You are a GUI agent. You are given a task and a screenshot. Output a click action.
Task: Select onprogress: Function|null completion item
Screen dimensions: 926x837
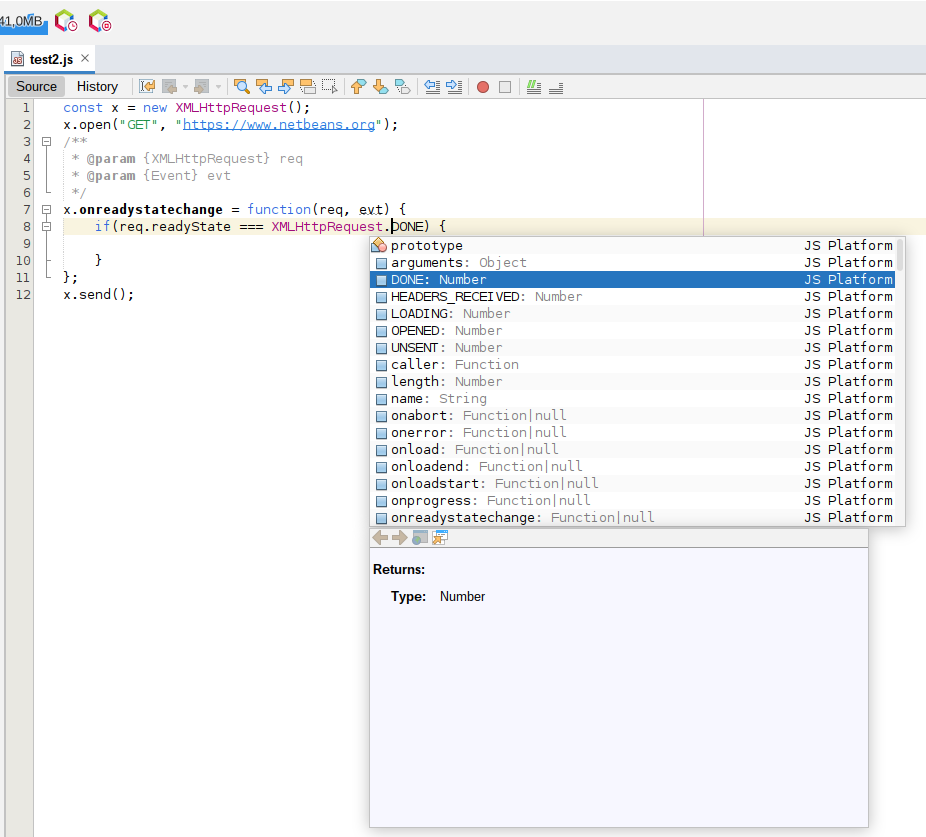pos(632,501)
